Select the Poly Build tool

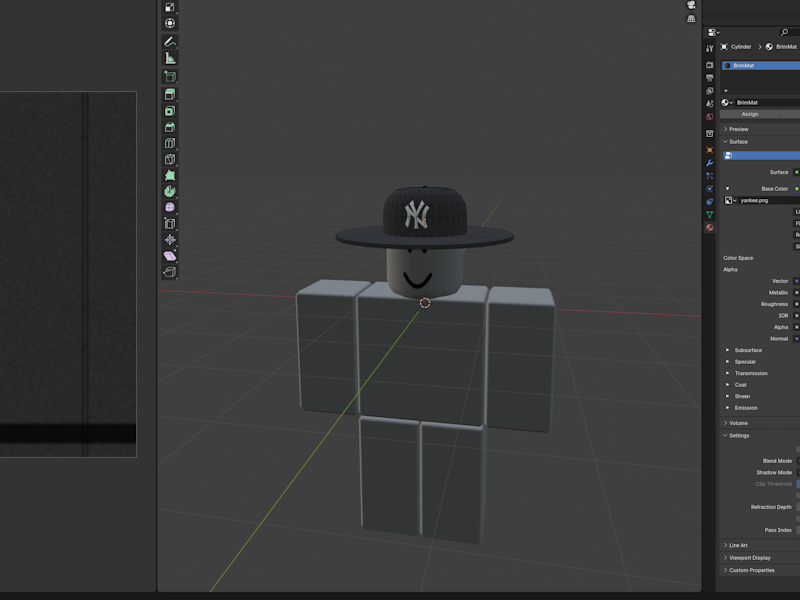(170, 176)
